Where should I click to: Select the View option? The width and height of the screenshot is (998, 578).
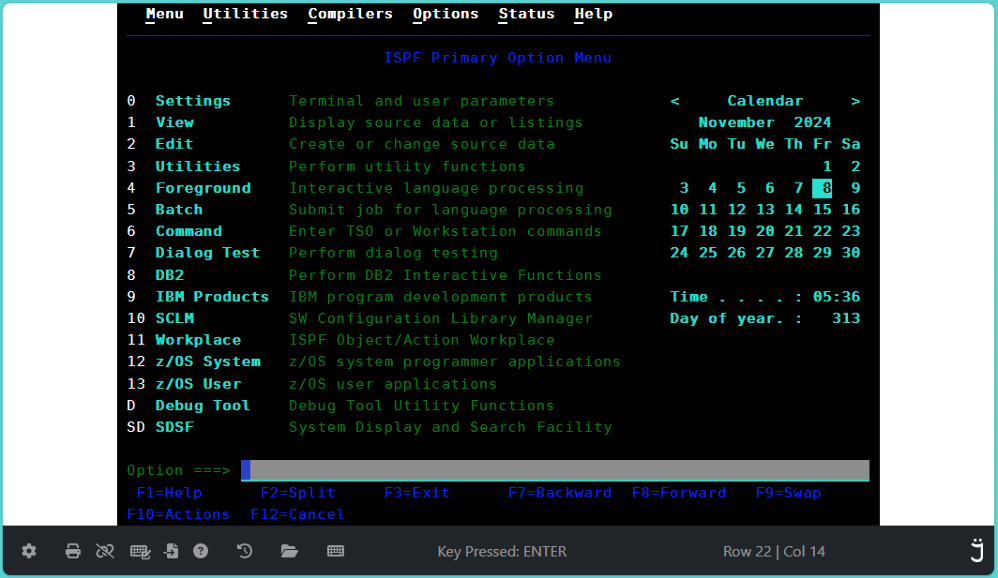[174, 122]
